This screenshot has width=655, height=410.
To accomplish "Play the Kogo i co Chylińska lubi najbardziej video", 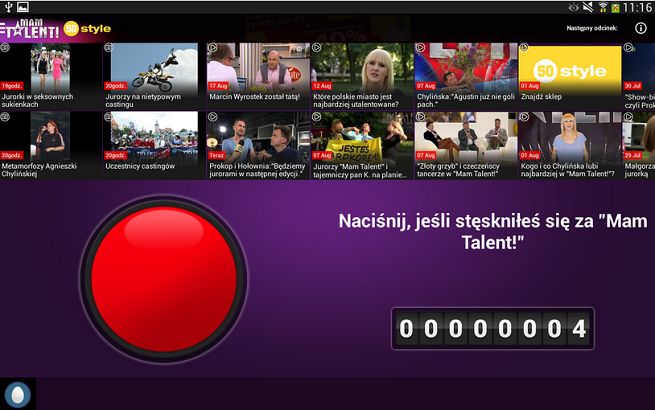I will (x=570, y=145).
